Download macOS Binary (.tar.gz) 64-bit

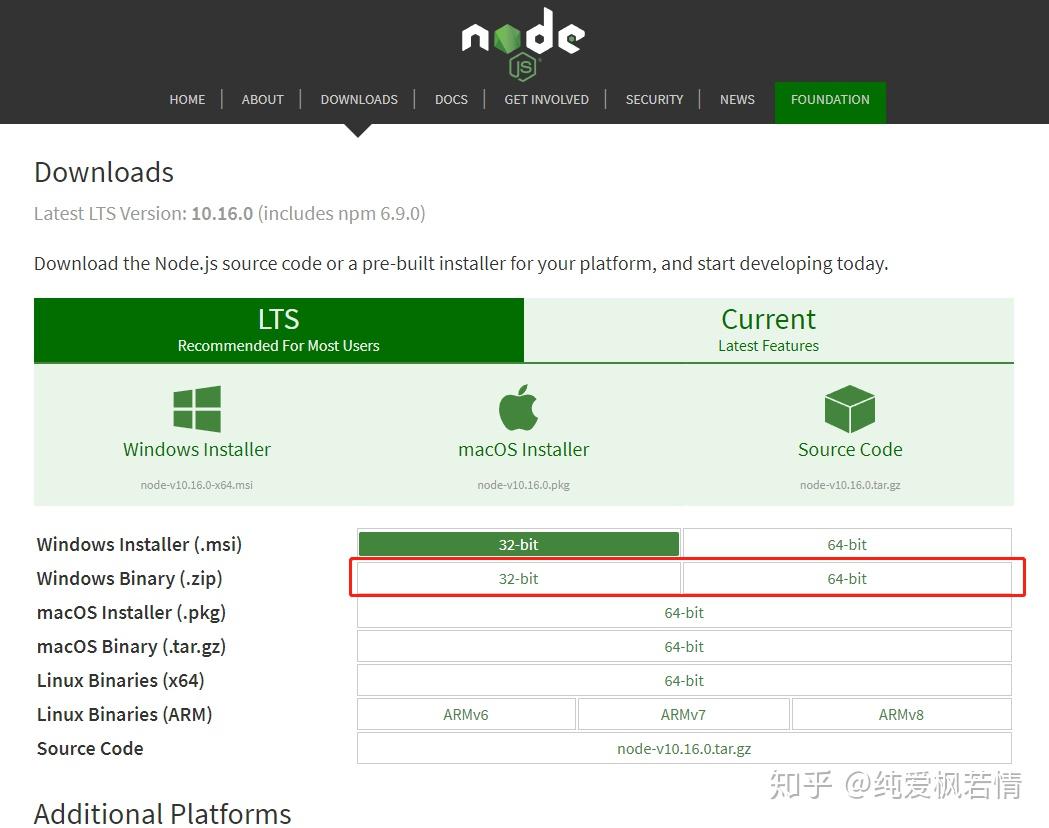(684, 647)
